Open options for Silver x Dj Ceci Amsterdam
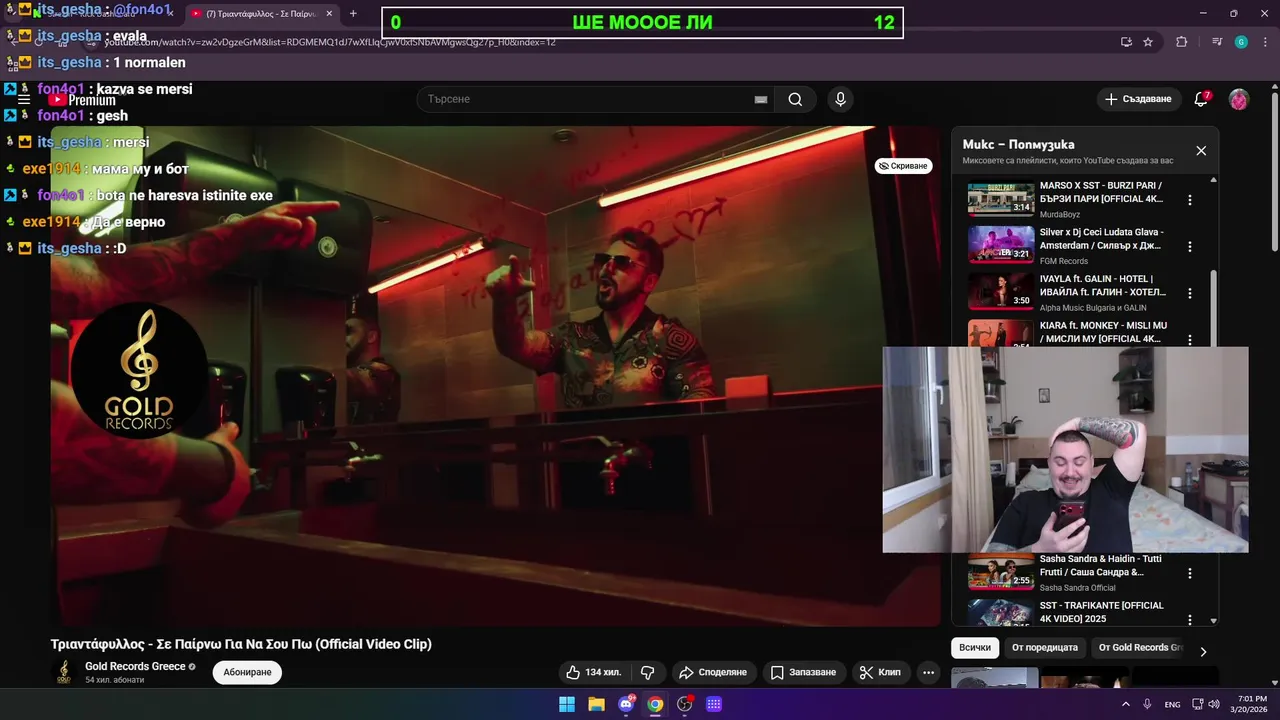1280x720 pixels. pos(1190,246)
